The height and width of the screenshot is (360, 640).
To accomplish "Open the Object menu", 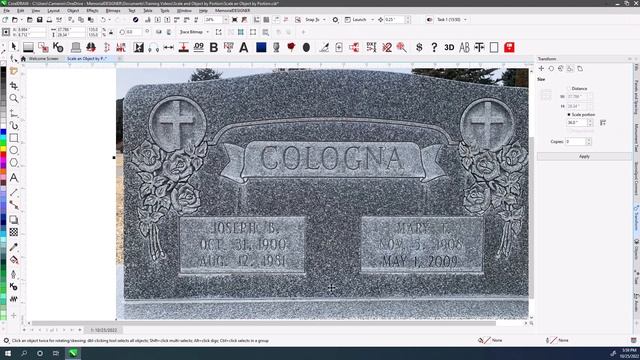I will [x=73, y=11].
